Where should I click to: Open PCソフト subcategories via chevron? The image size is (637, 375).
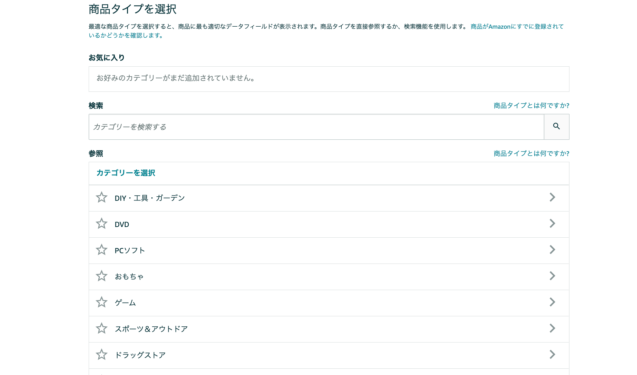point(552,250)
